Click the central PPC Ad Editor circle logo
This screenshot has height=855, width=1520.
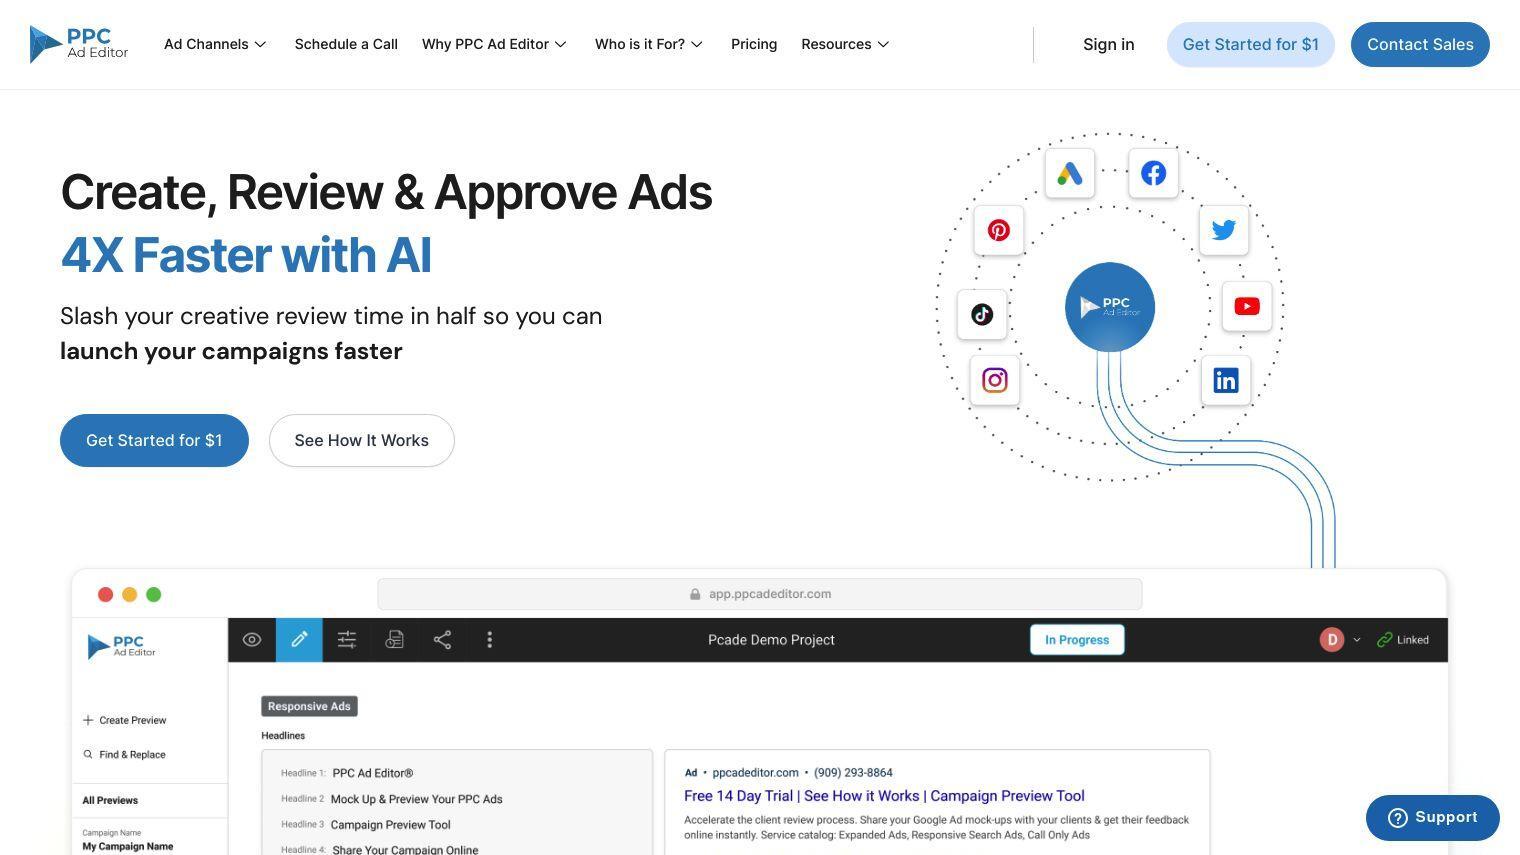[1110, 307]
